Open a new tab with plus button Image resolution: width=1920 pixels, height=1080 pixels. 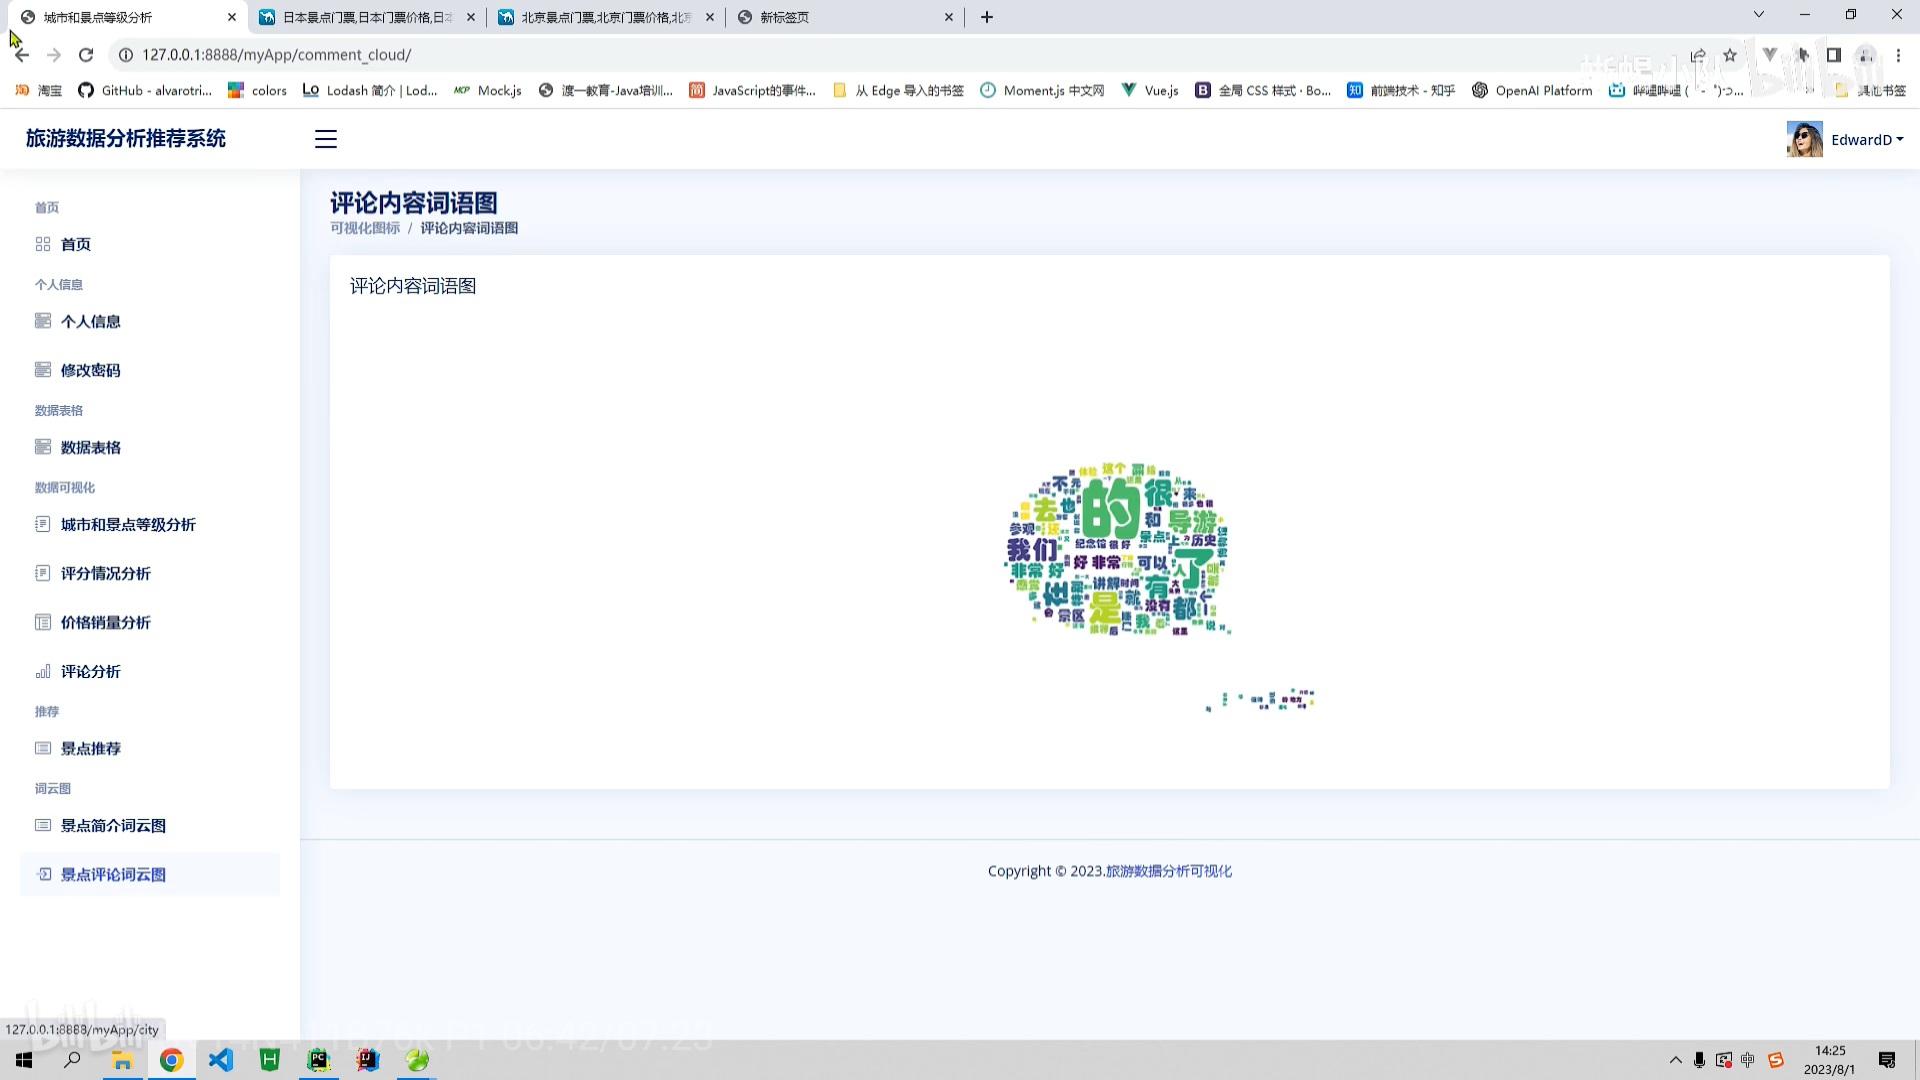pyautogui.click(x=987, y=17)
